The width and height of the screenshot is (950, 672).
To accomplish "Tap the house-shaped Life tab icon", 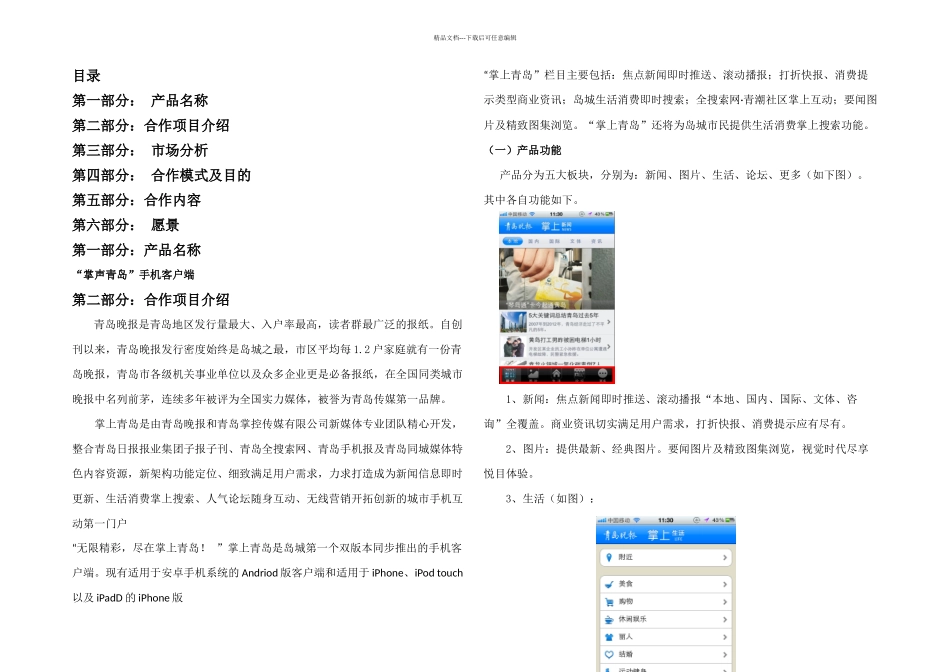I will 556,375.
